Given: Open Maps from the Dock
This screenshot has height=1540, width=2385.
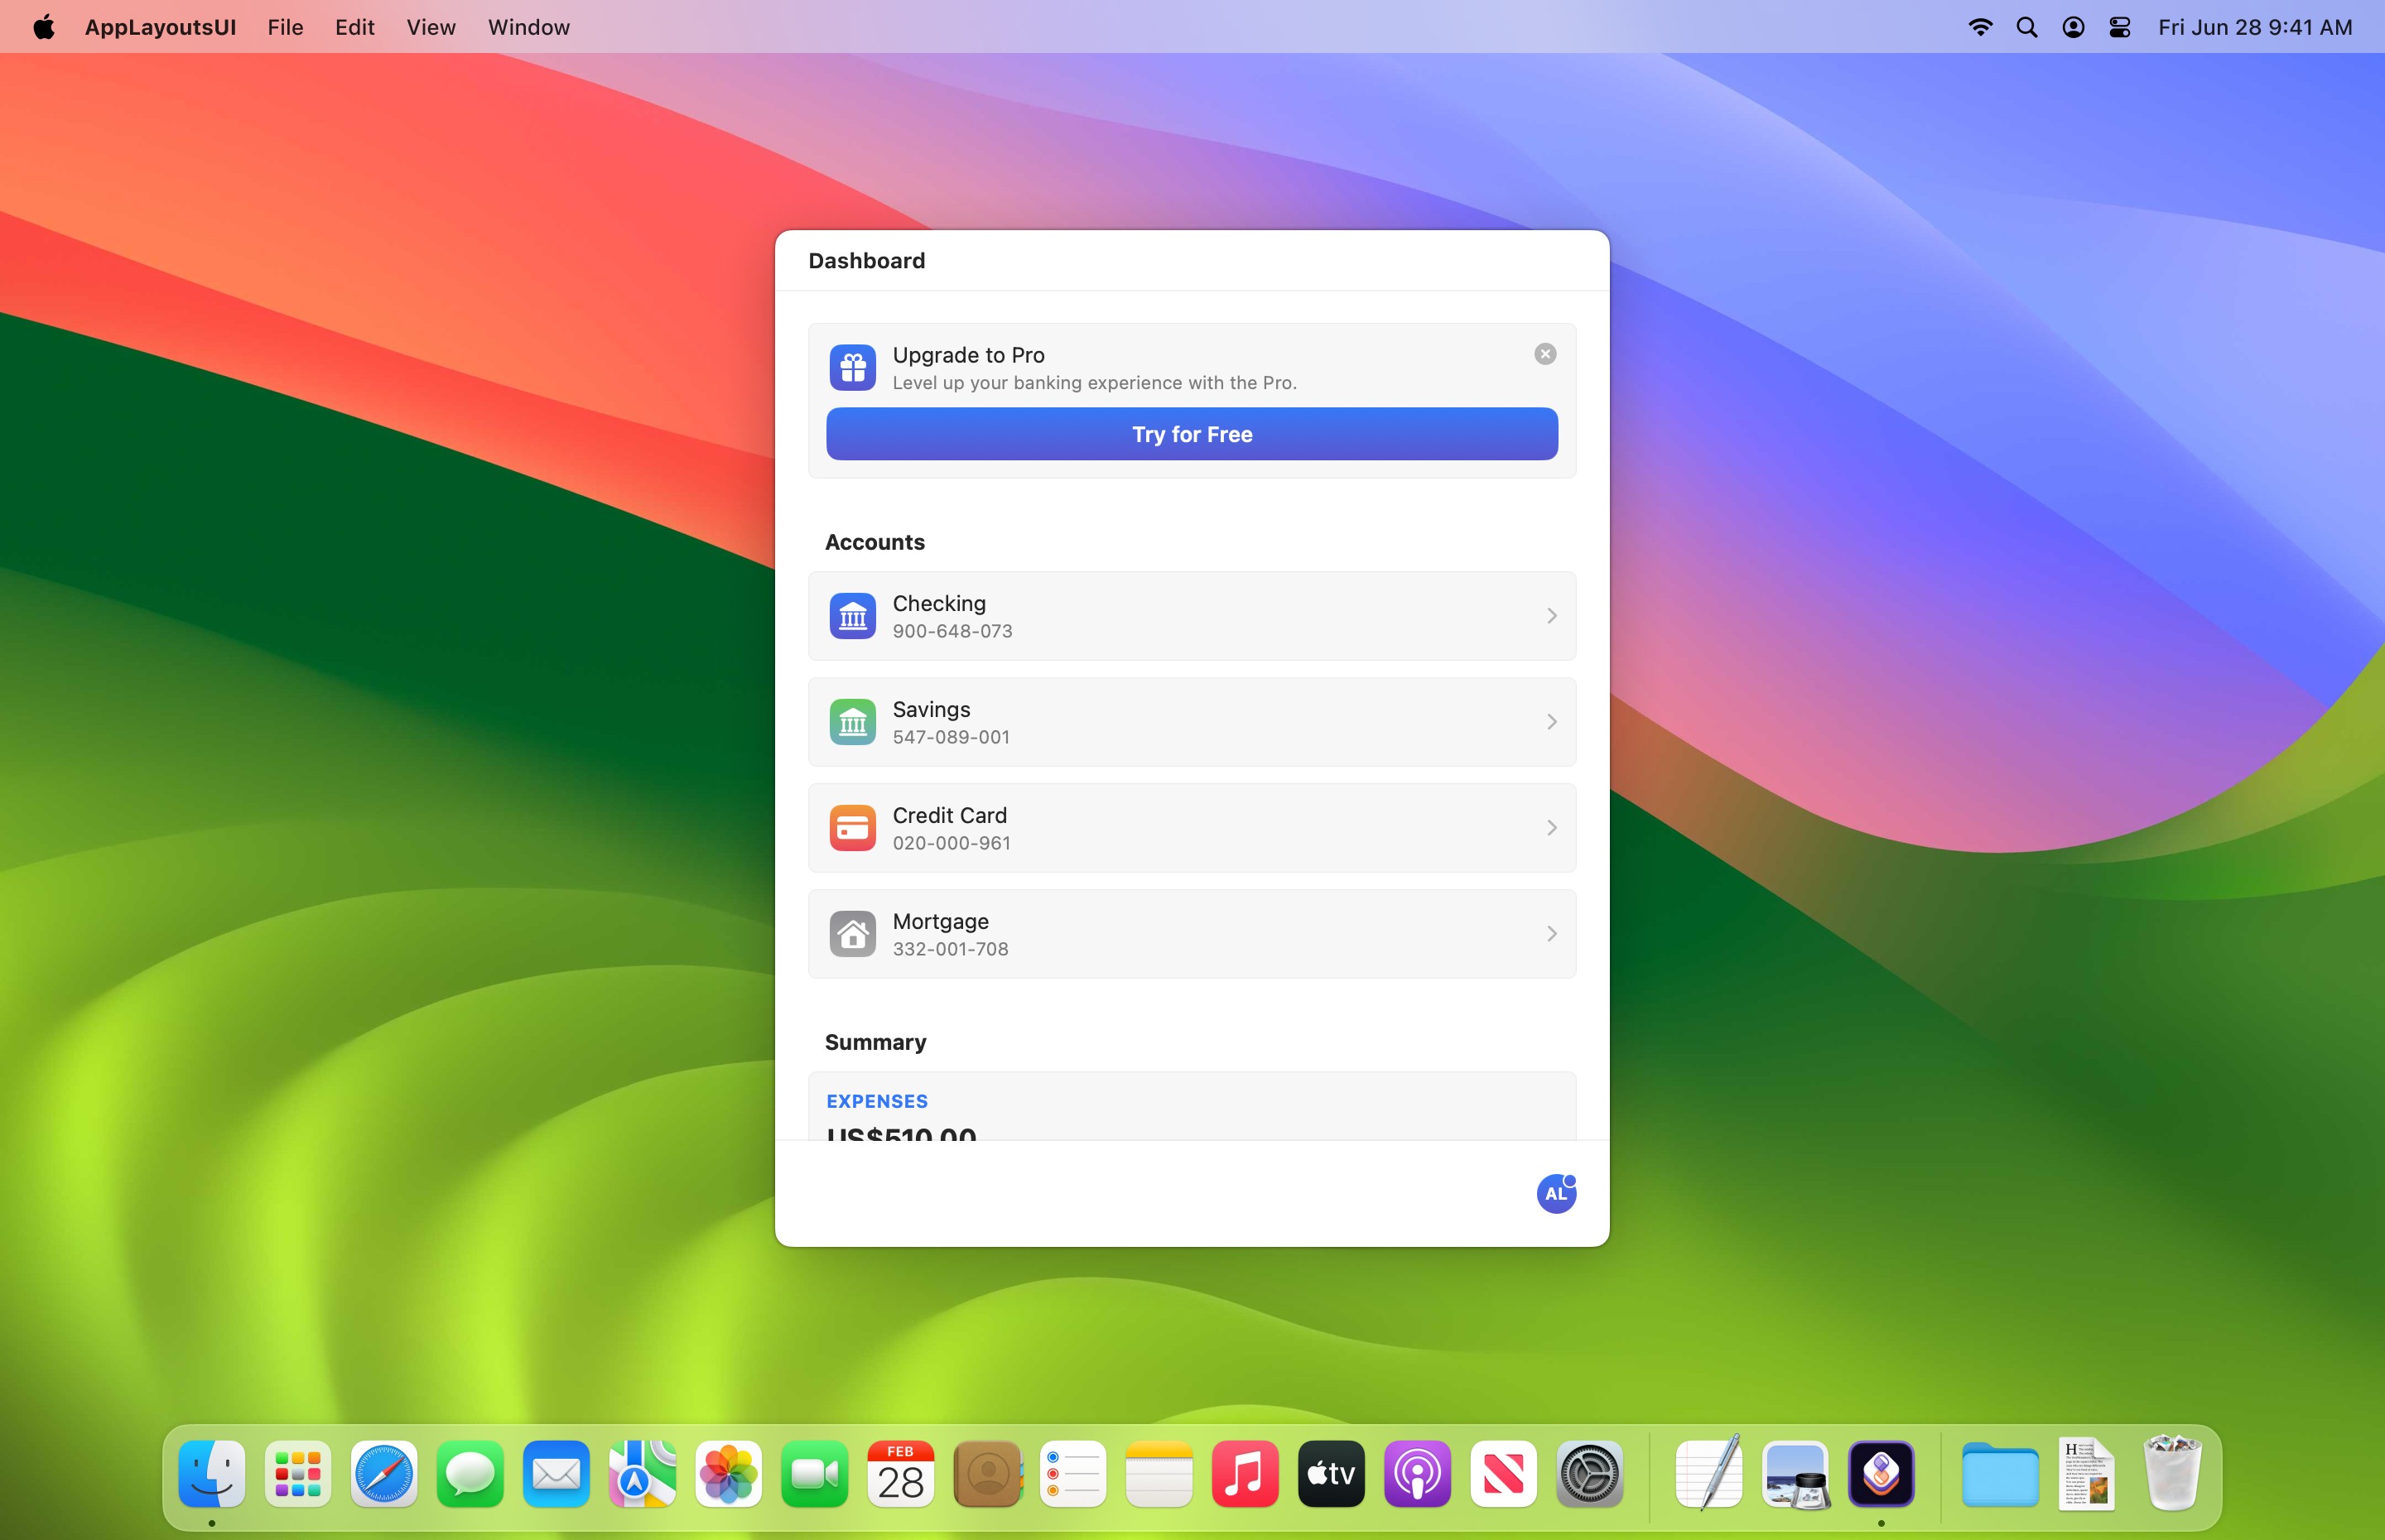Looking at the screenshot, I should click(x=642, y=1473).
